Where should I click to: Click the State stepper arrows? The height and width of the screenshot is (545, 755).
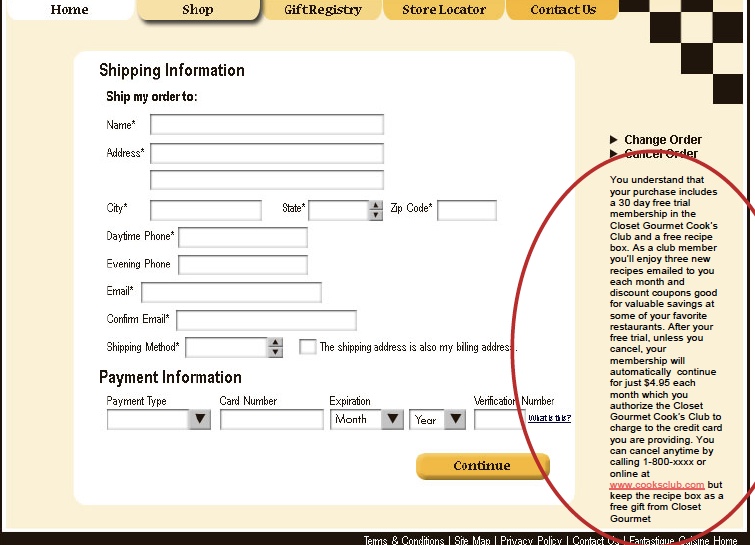(376, 210)
